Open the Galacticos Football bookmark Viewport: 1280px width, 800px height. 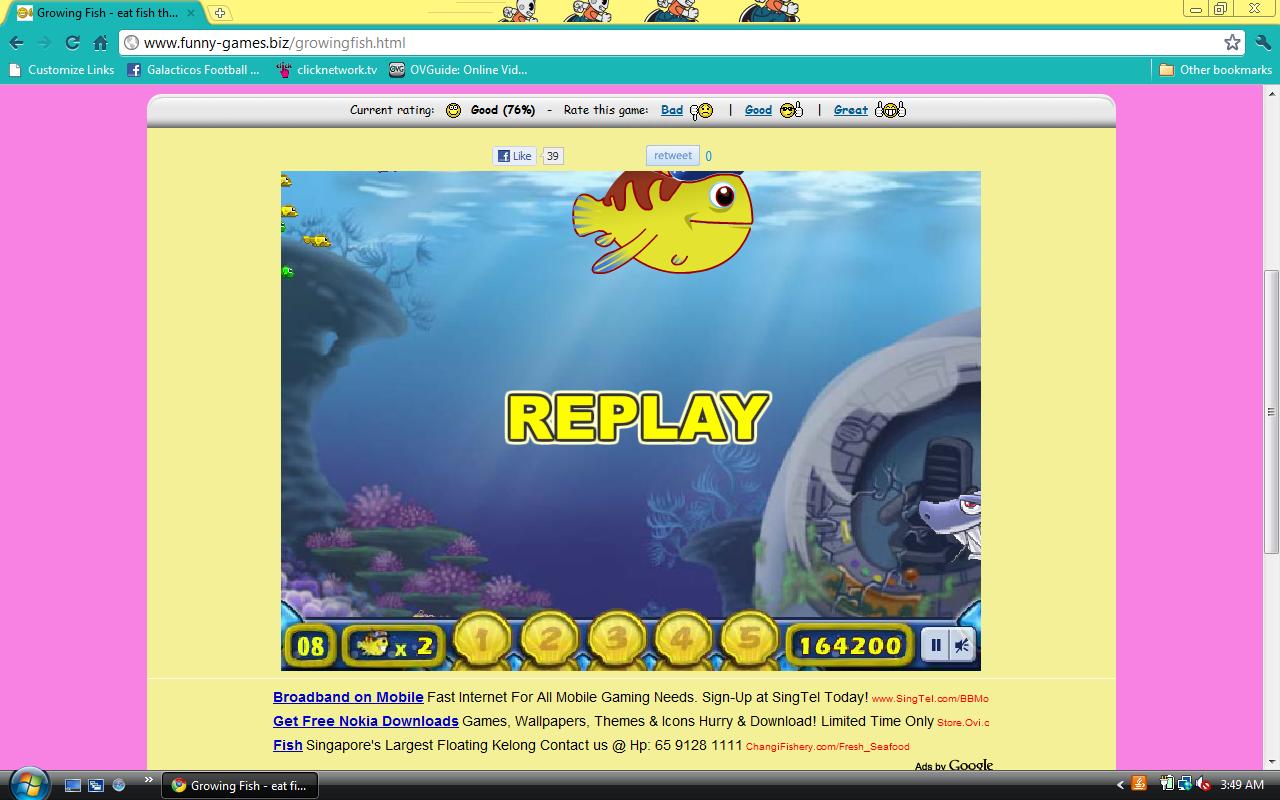[193, 70]
